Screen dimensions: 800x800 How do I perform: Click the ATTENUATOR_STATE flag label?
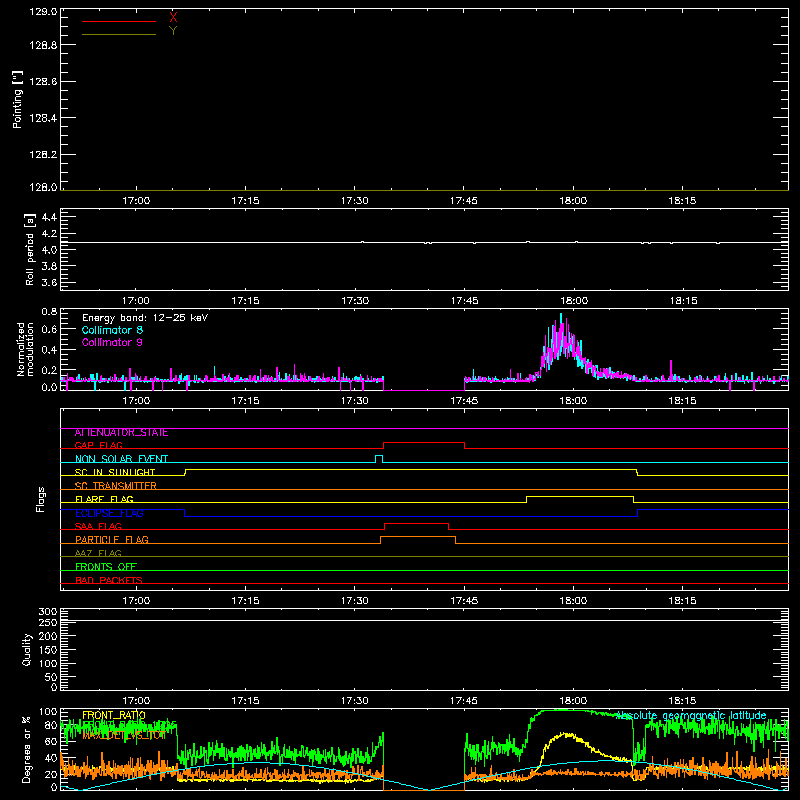point(121,433)
